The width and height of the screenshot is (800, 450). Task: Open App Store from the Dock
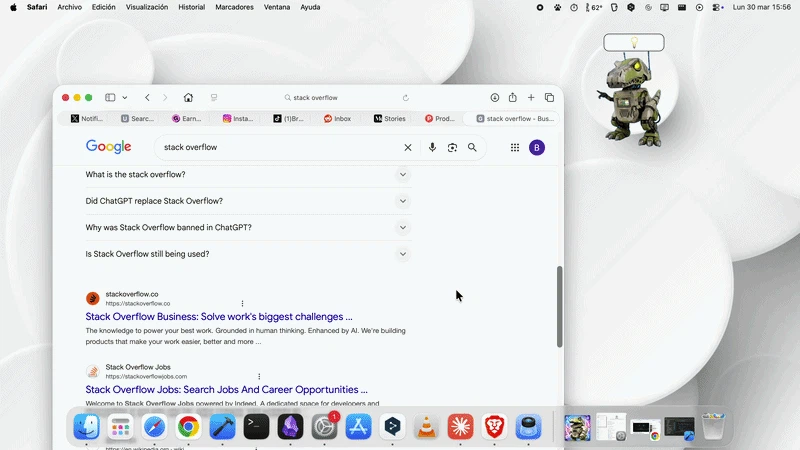[x=358, y=426]
